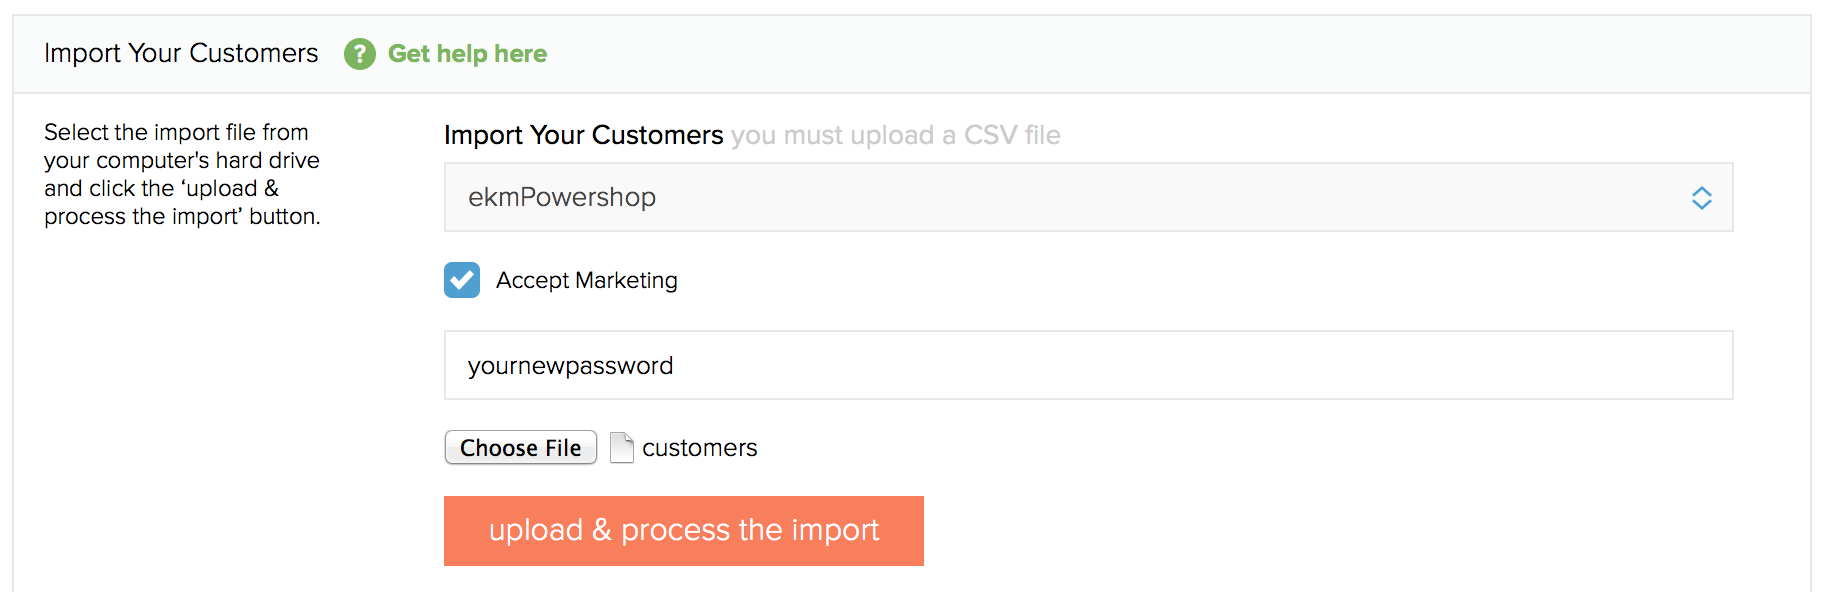Image resolution: width=1830 pixels, height=592 pixels.
Task: Click the green question mark help icon
Action: pyautogui.click(x=359, y=54)
